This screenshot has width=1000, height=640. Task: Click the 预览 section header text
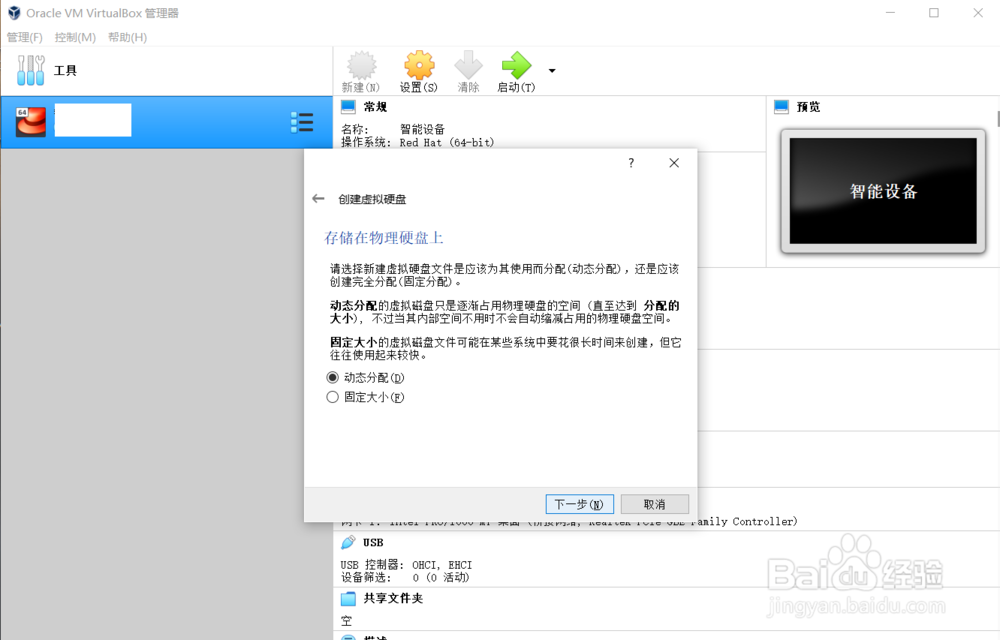tap(808, 106)
